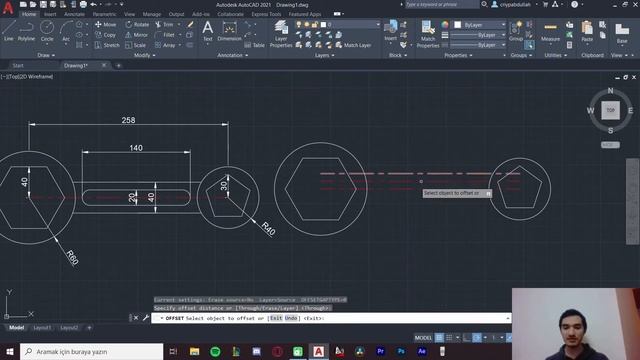
Task: Select the Match Properties tool
Action: pos(428,33)
